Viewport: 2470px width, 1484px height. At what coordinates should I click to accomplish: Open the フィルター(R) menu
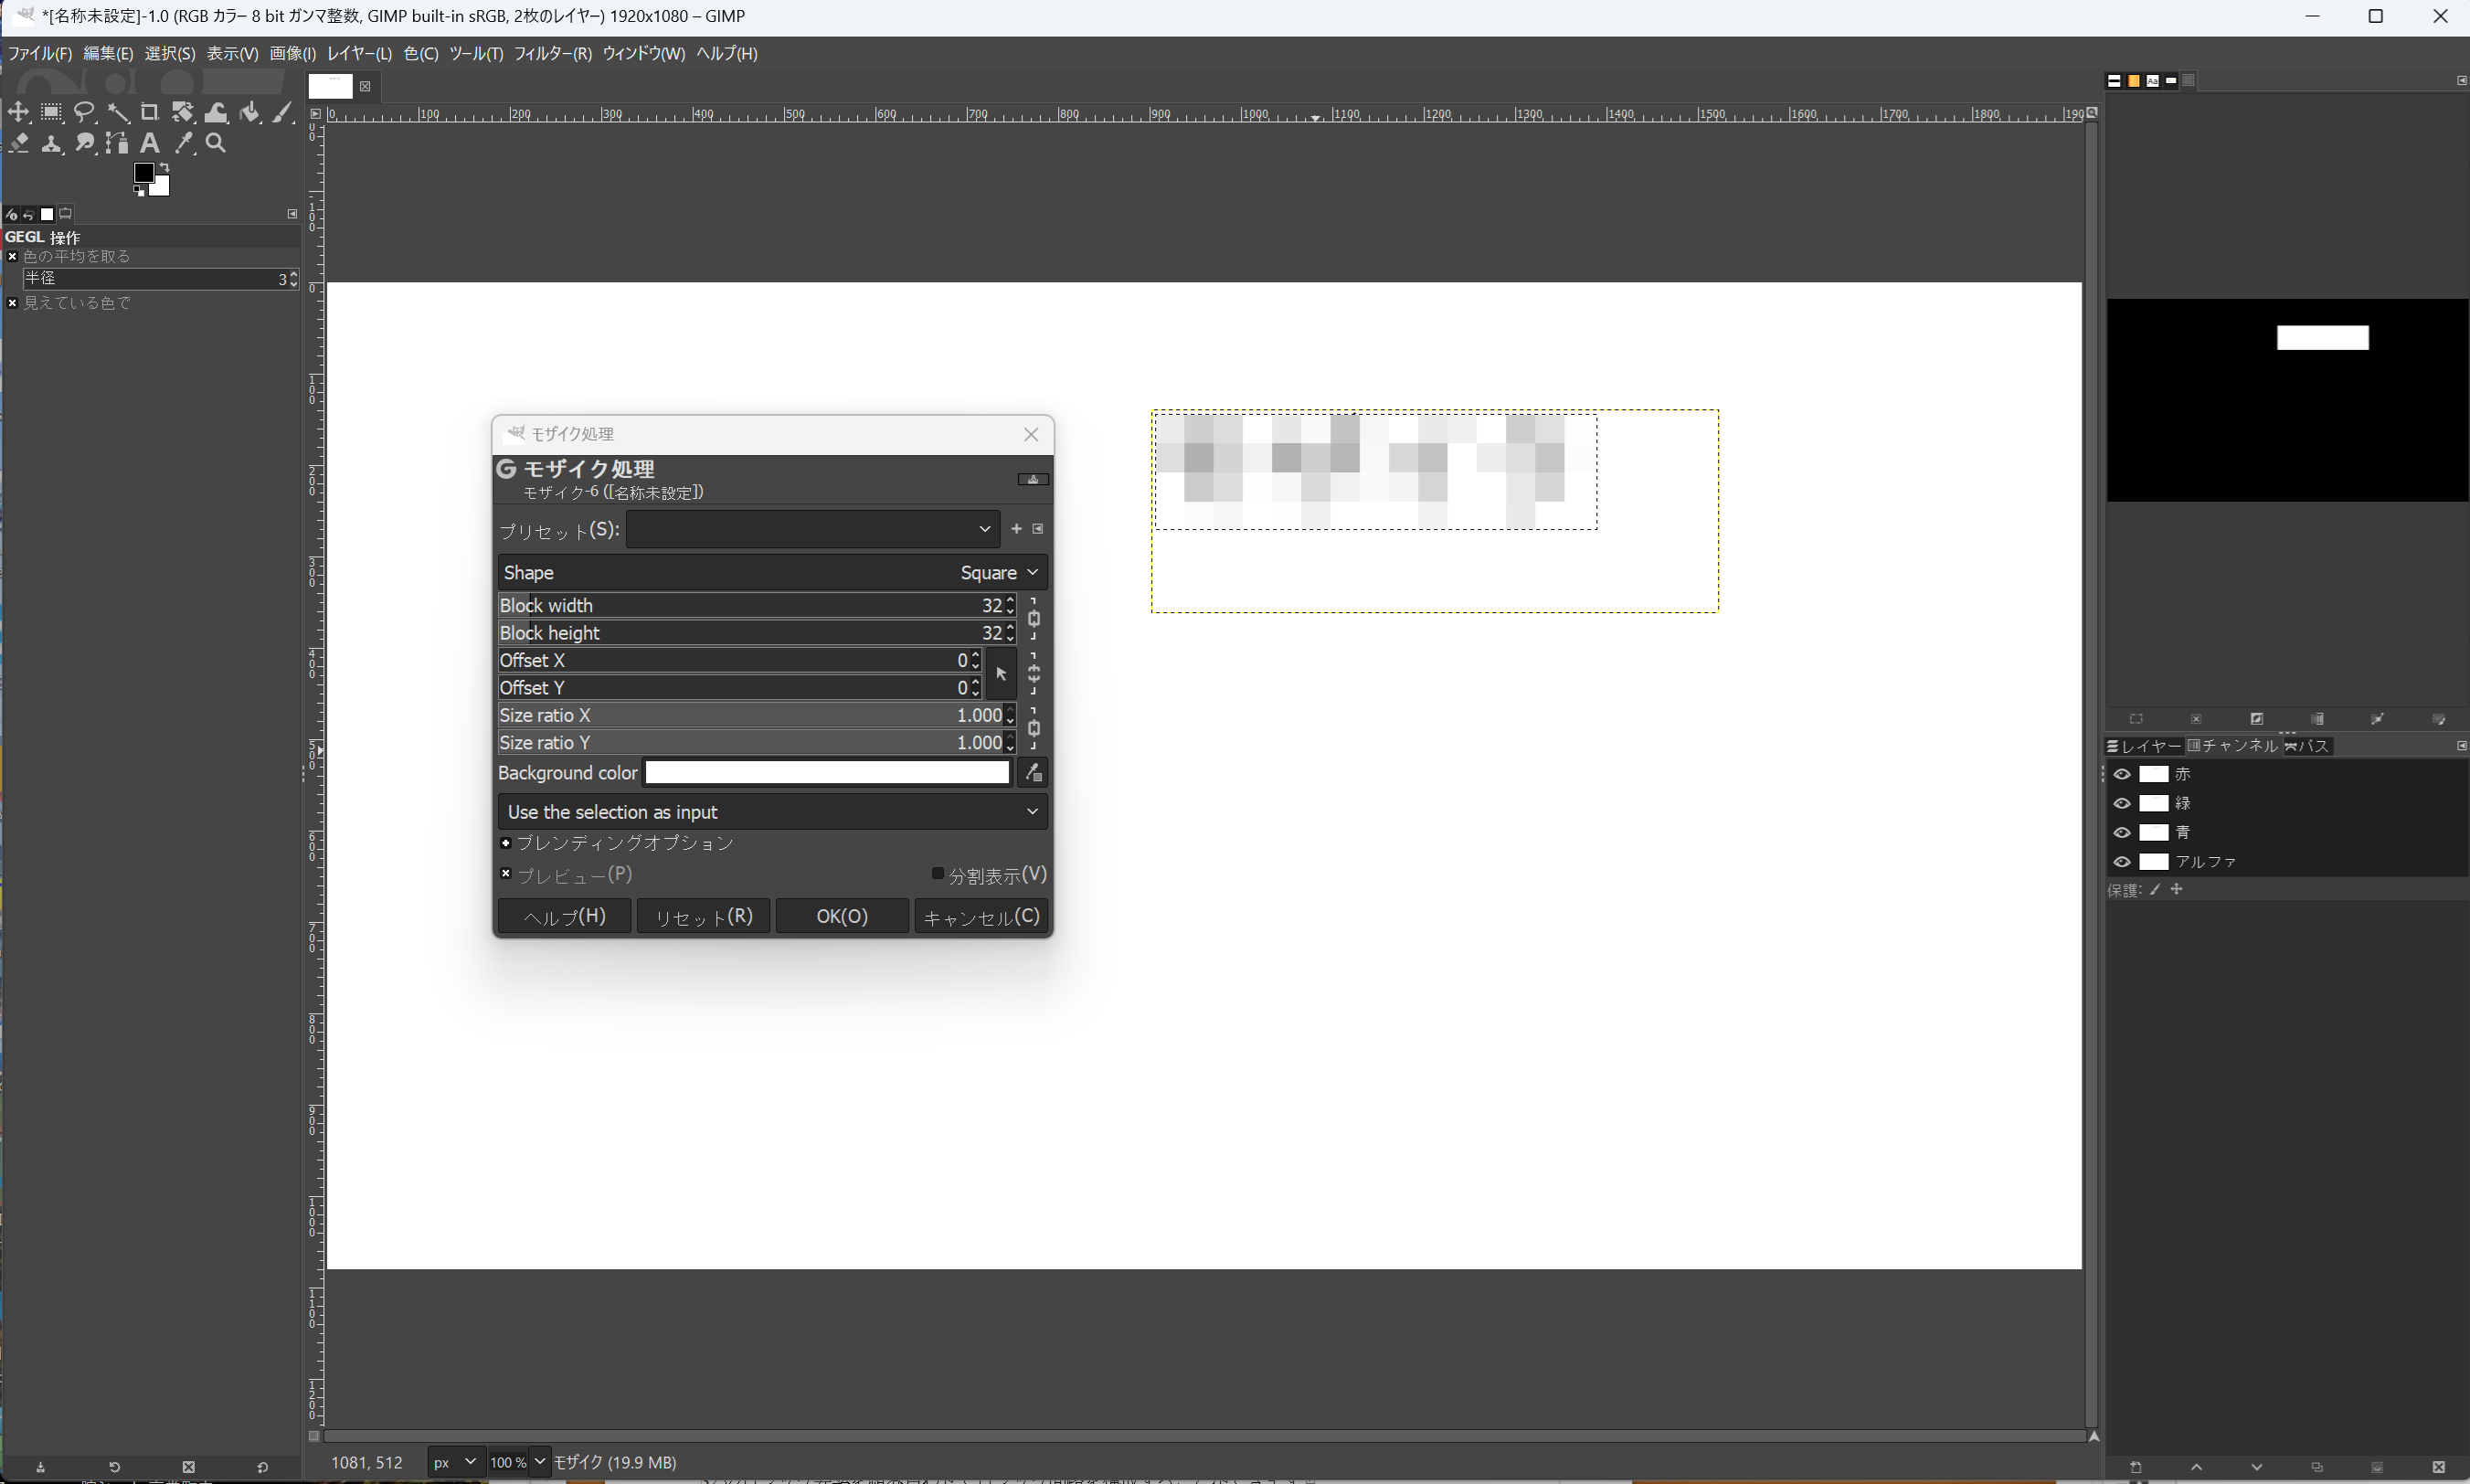tap(553, 54)
